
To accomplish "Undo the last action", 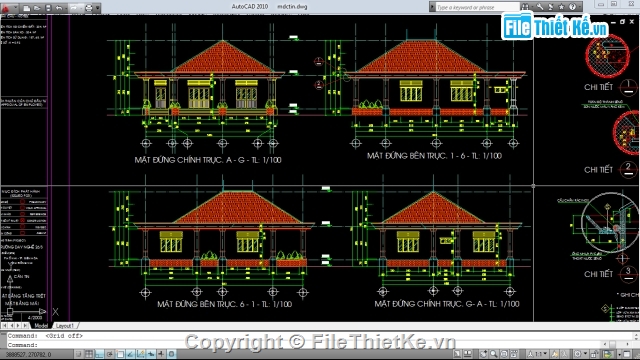I will (x=59, y=8).
